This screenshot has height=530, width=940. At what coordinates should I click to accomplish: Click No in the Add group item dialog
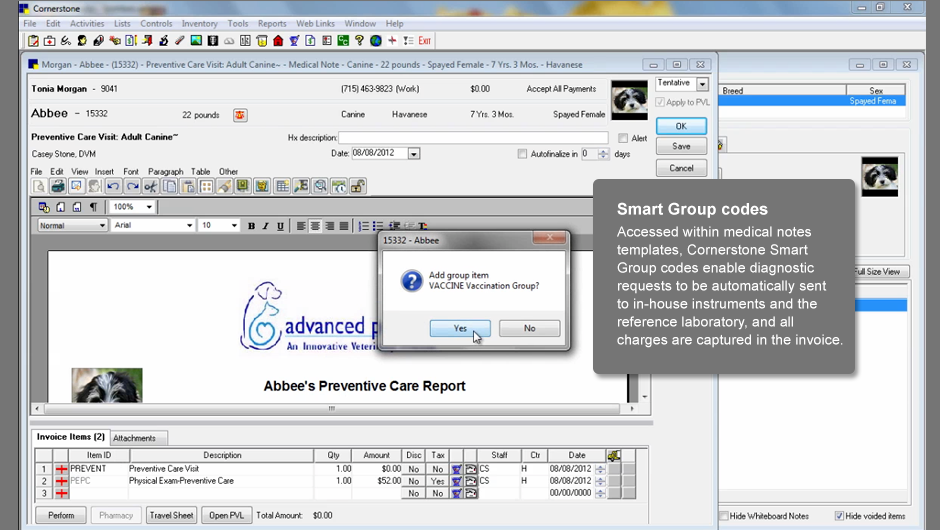[x=529, y=328]
